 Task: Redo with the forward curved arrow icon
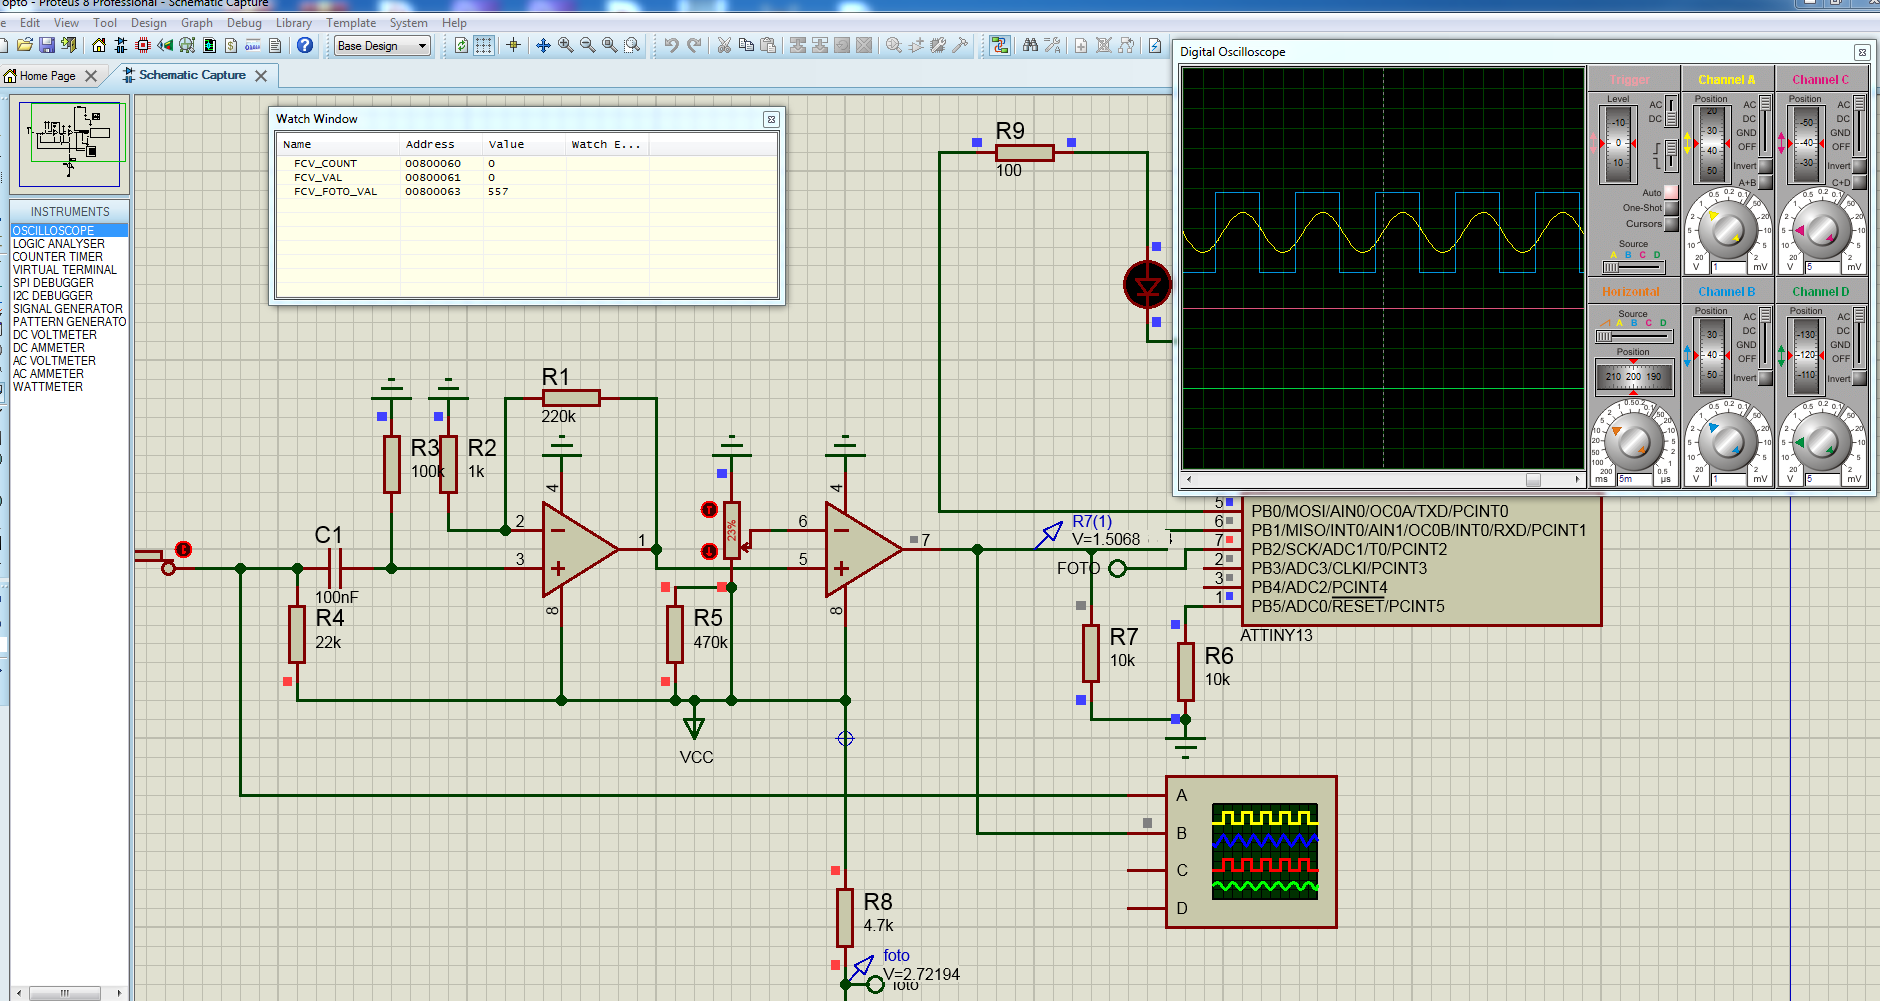tap(694, 45)
